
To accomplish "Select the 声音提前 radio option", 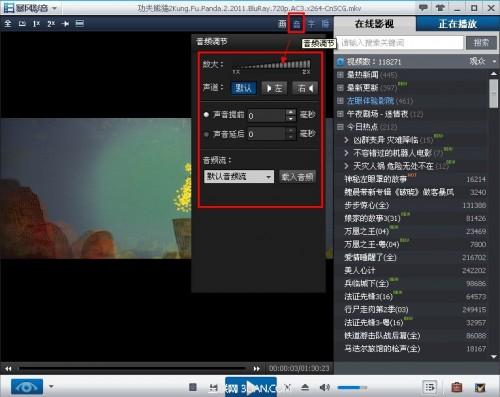I will pos(206,115).
